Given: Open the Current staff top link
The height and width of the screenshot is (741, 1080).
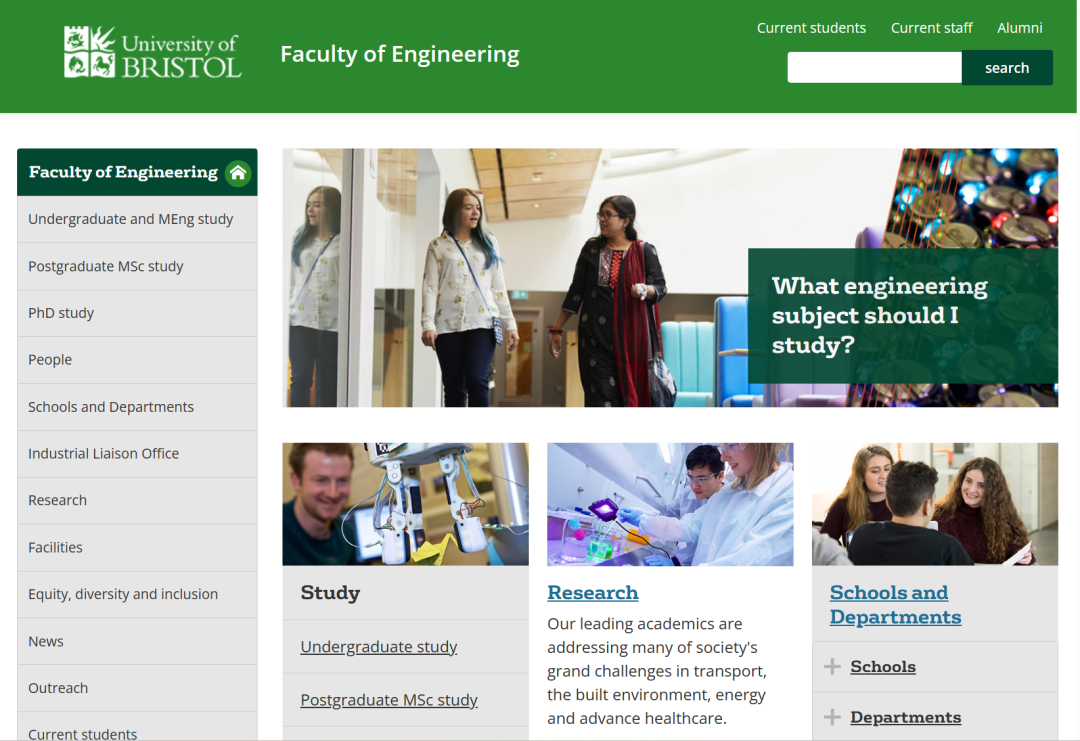Looking at the screenshot, I should (931, 28).
